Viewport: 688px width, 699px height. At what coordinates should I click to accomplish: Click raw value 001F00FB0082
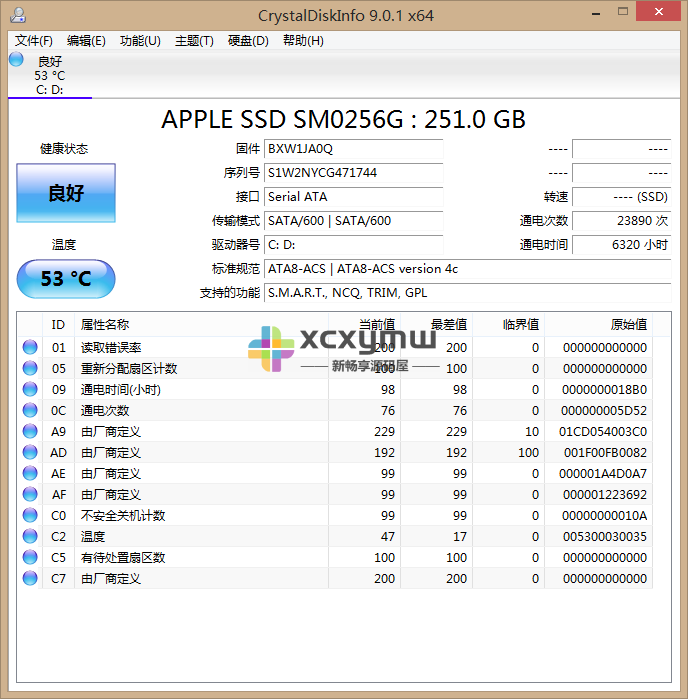point(605,452)
